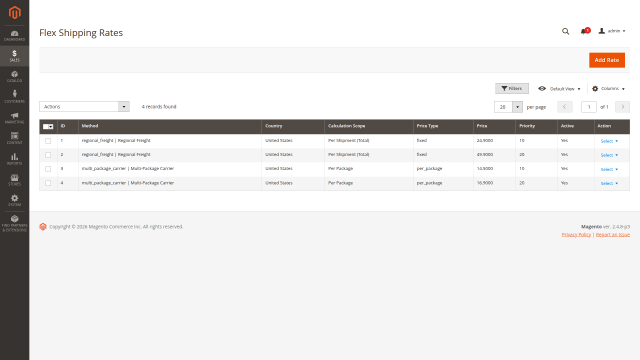Check the row with ID 4
640x360 pixels.
tap(48, 183)
